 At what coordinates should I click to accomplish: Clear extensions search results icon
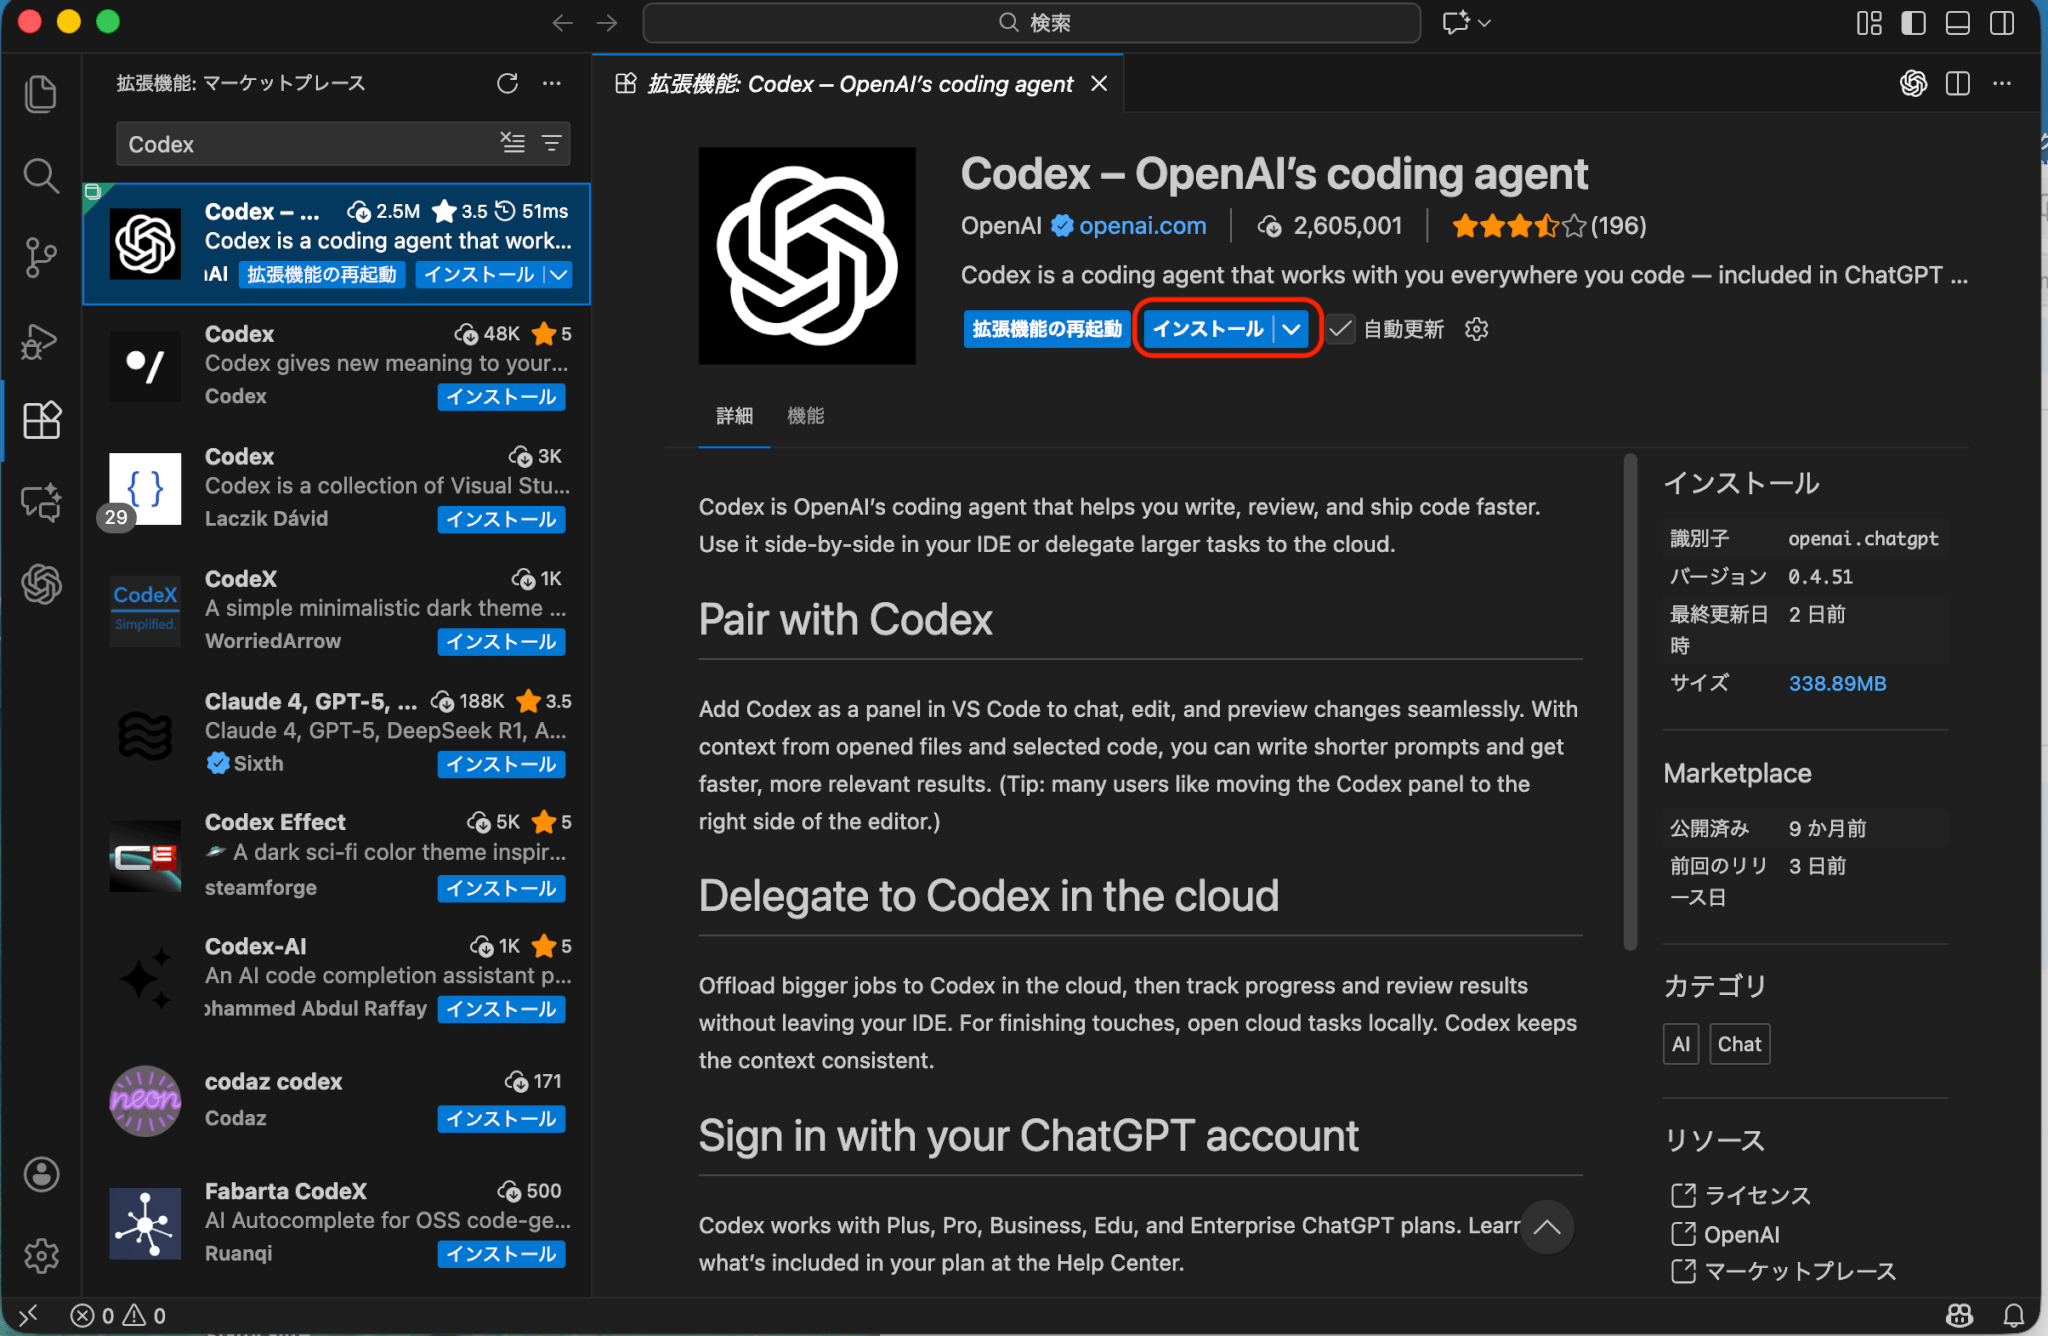pos(512,143)
